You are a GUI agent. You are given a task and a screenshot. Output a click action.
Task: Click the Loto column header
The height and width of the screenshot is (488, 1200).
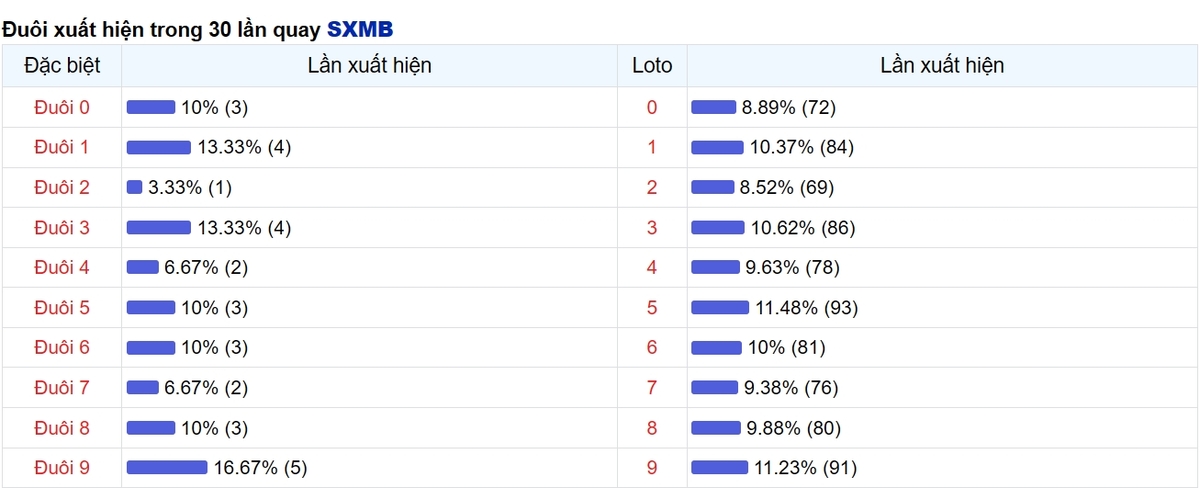click(x=652, y=66)
